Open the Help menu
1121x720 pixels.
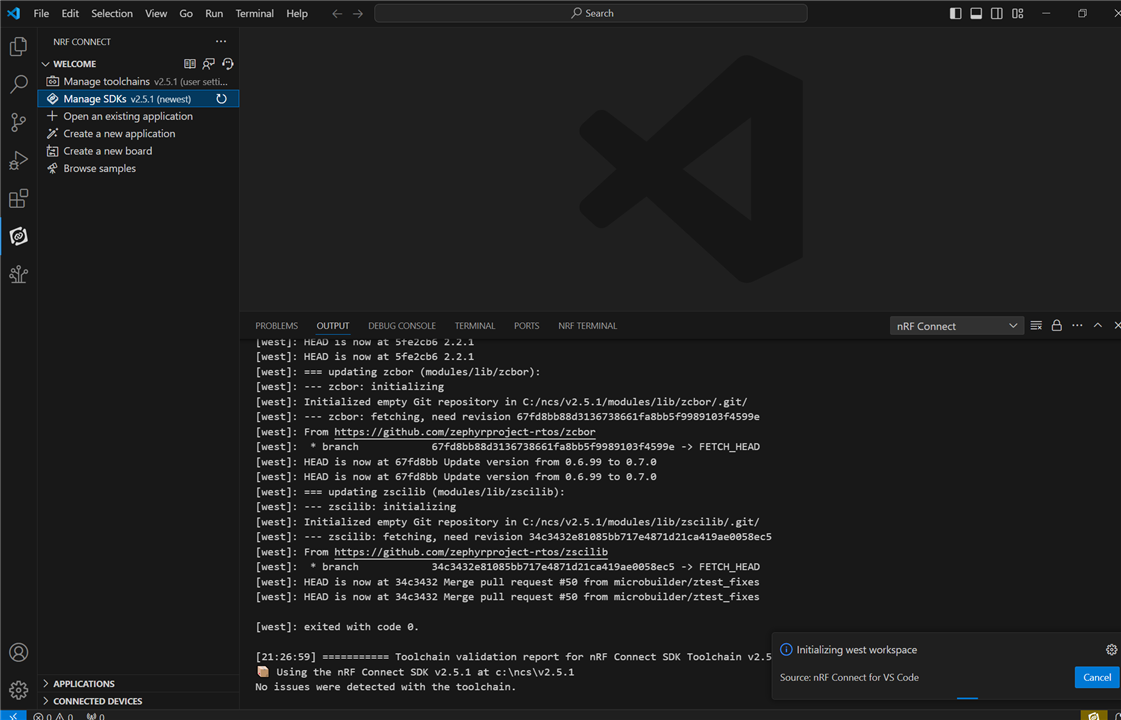[297, 13]
